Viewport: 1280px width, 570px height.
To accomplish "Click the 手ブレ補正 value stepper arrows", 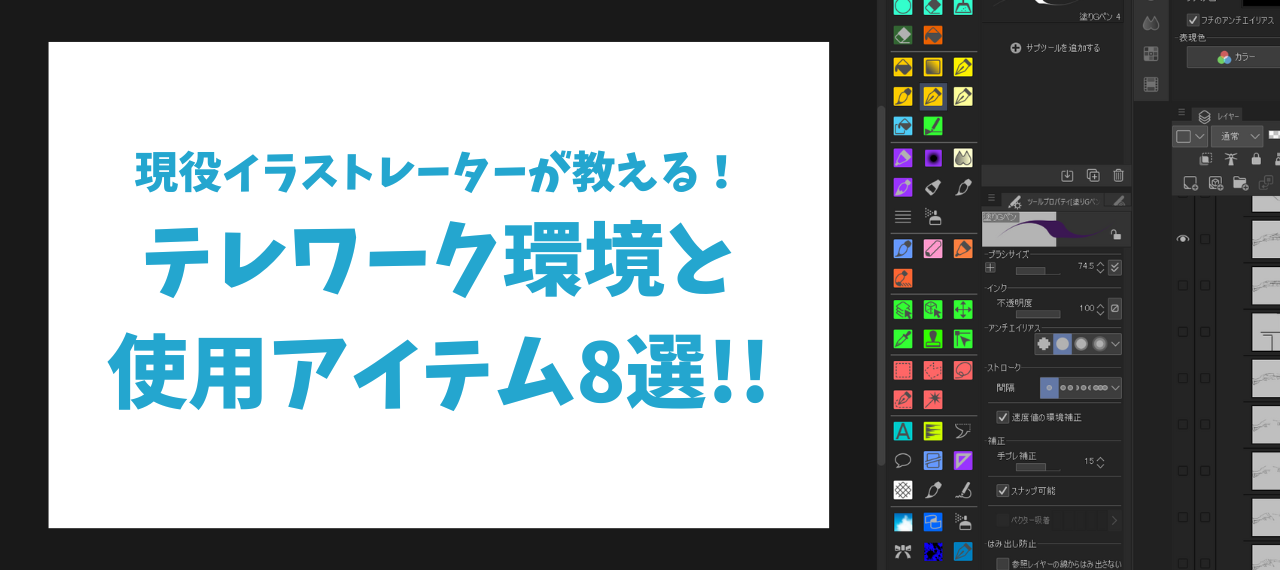I will coord(1101,462).
